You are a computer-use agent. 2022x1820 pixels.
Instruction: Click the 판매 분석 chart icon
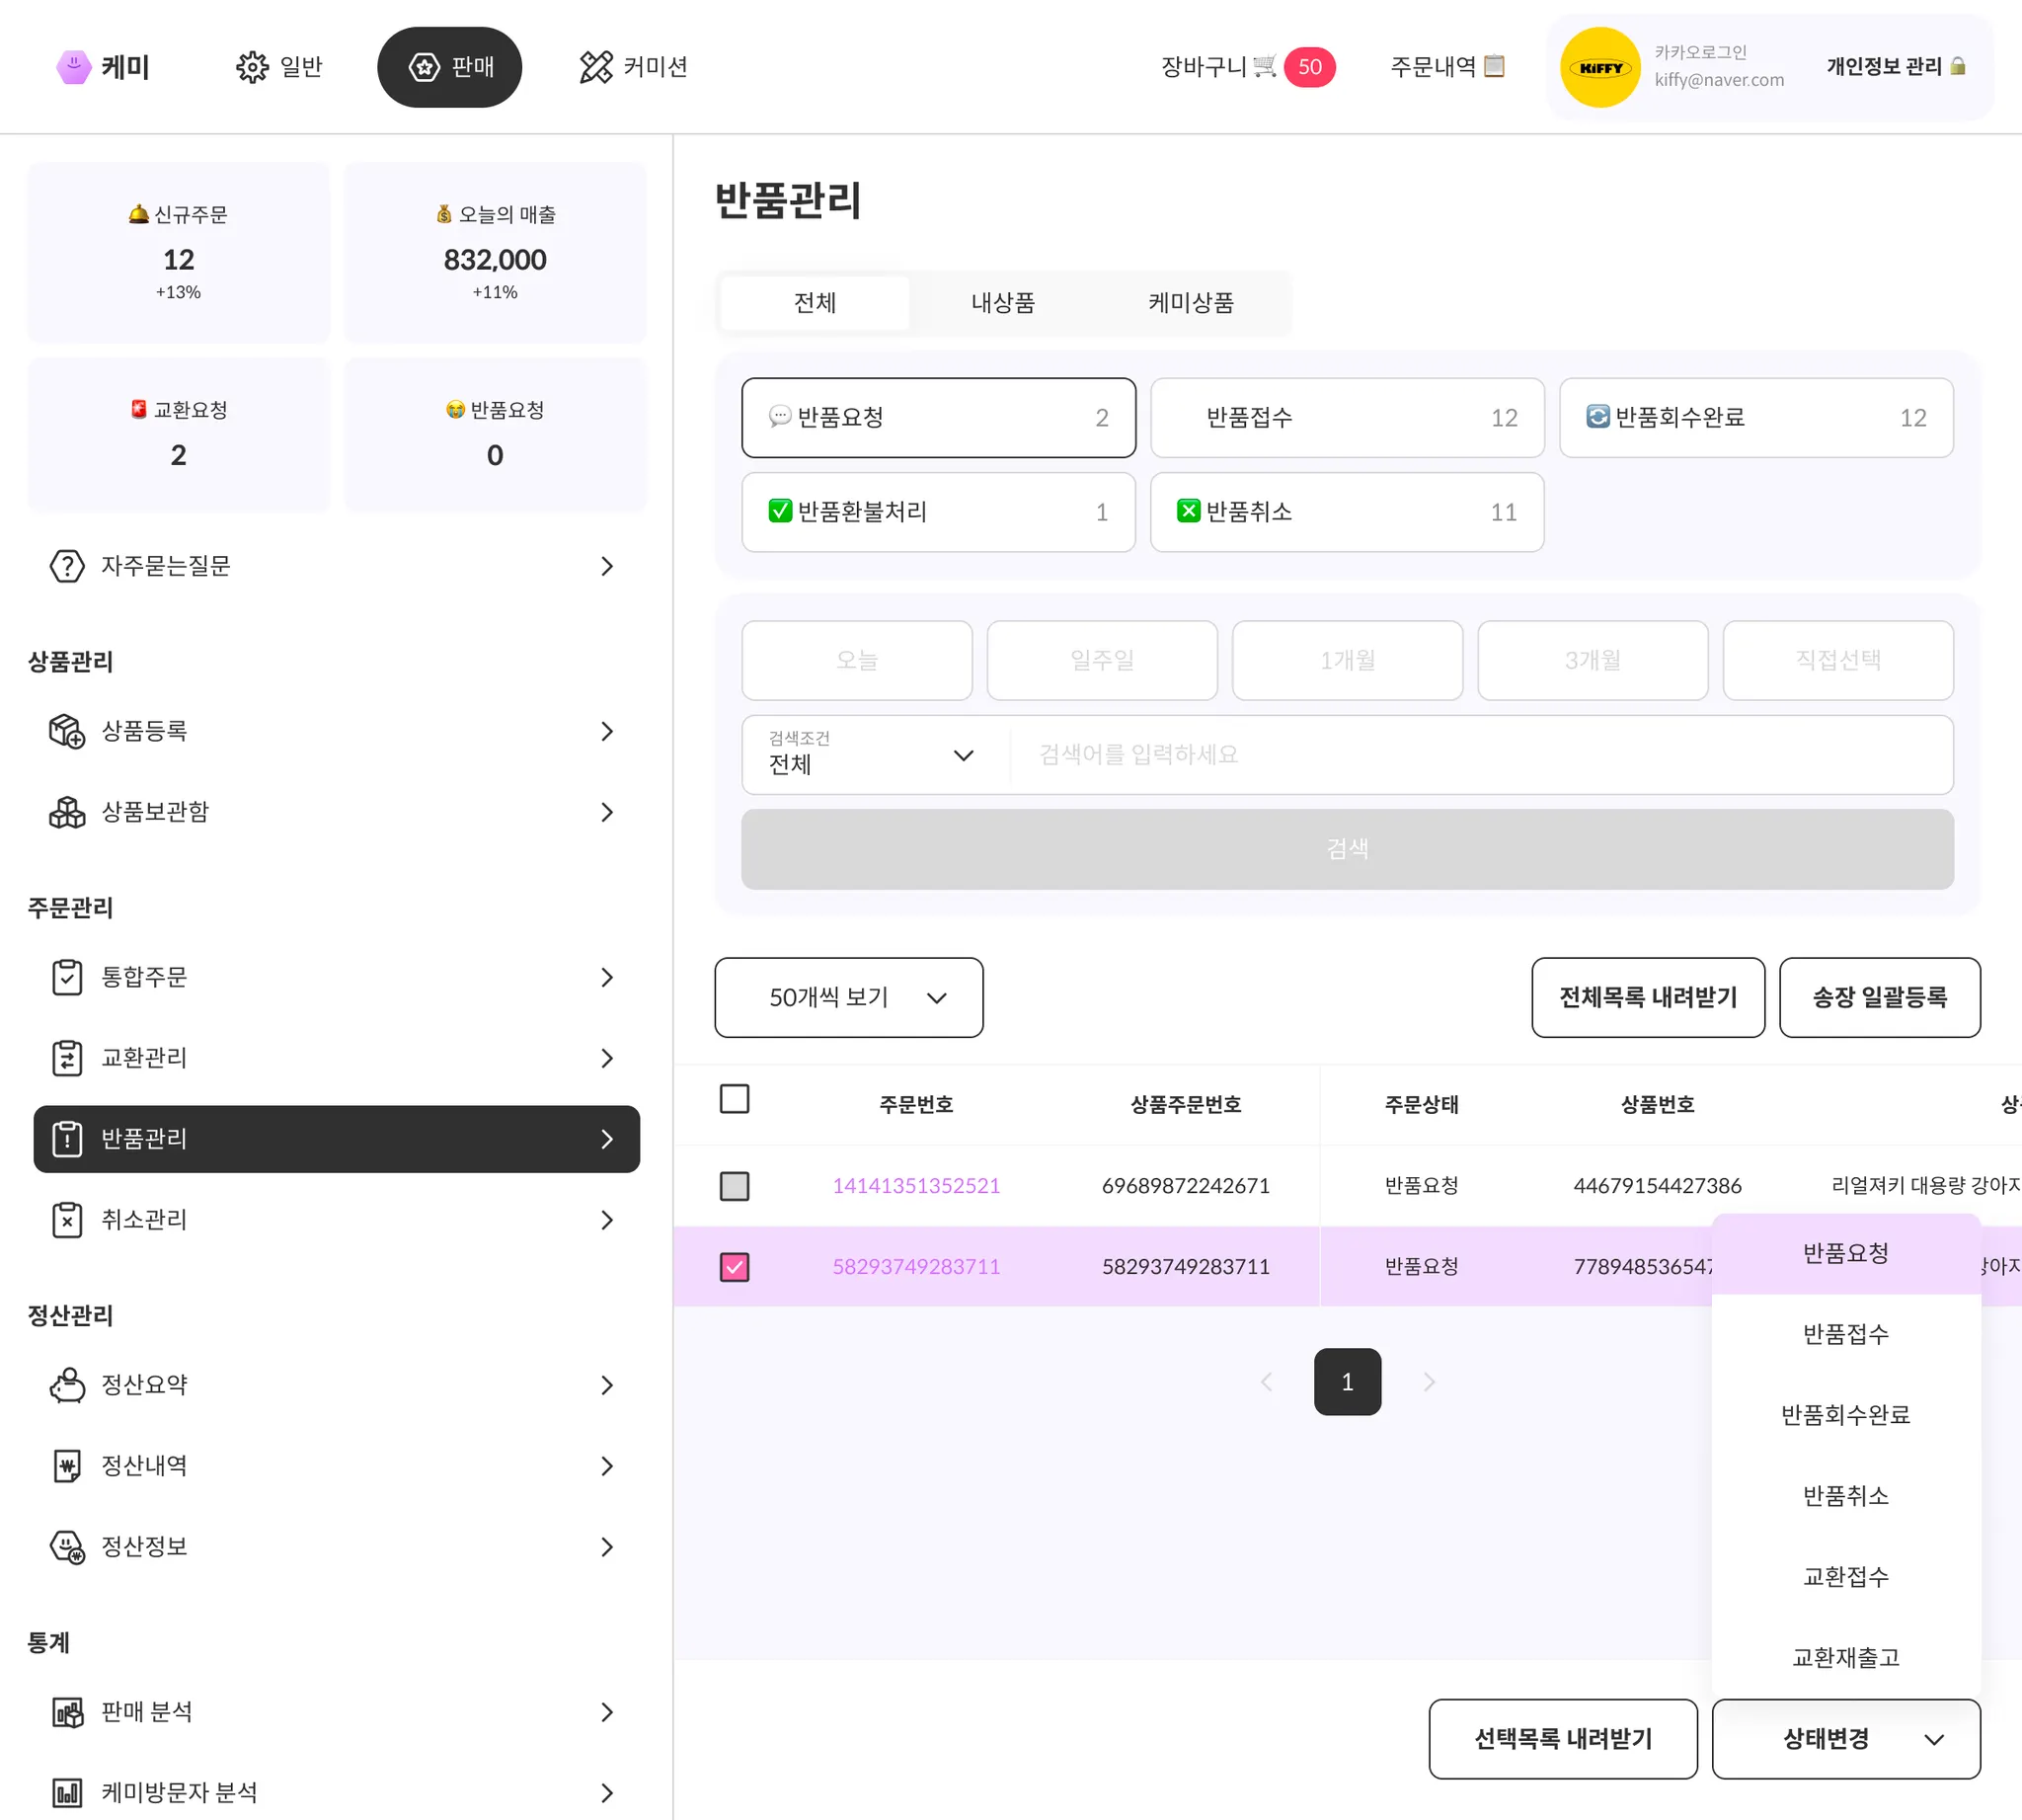(67, 1712)
